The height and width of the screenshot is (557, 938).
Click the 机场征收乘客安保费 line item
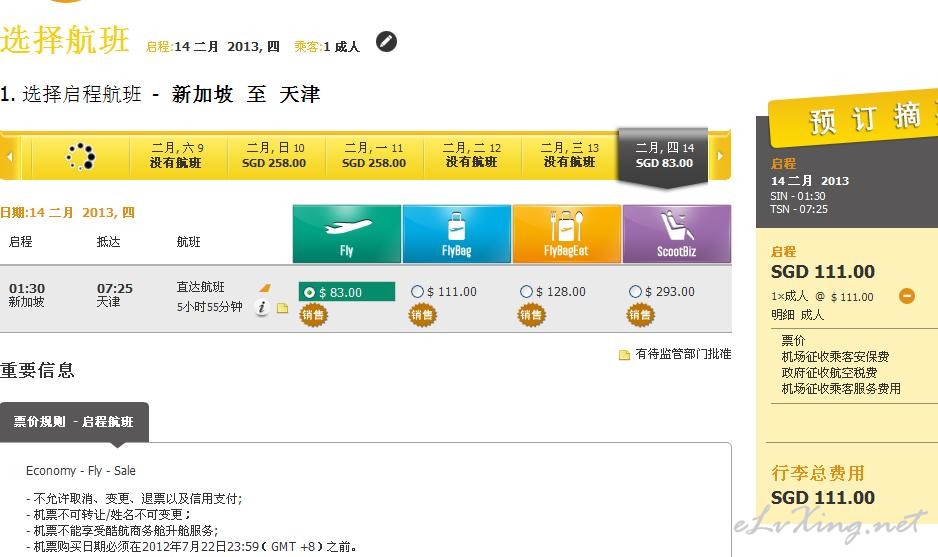pos(835,357)
